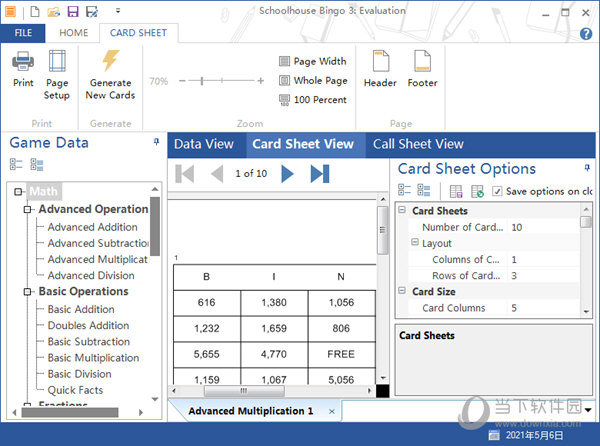Switch to the HOME ribbon tab
This screenshot has width=600, height=446.
click(x=73, y=33)
